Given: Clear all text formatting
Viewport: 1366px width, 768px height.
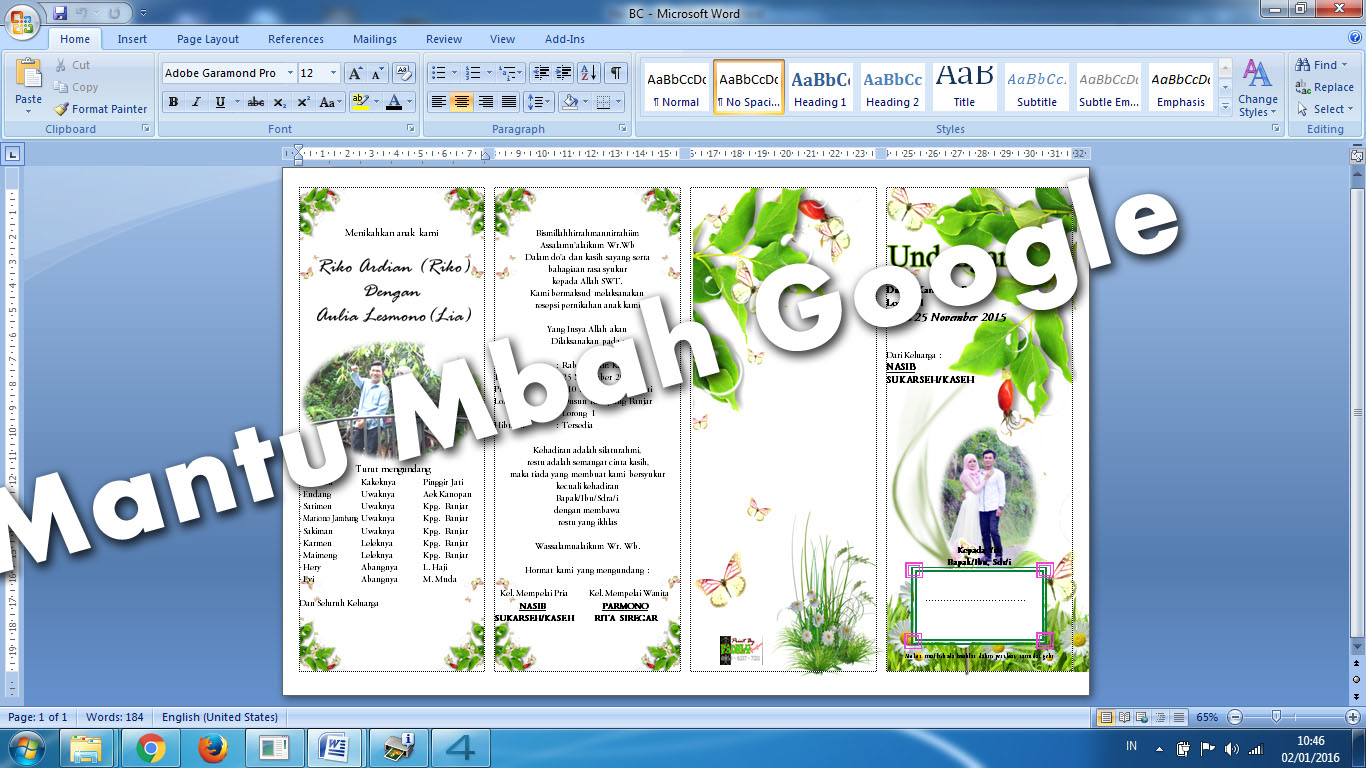Looking at the screenshot, I should click(404, 73).
